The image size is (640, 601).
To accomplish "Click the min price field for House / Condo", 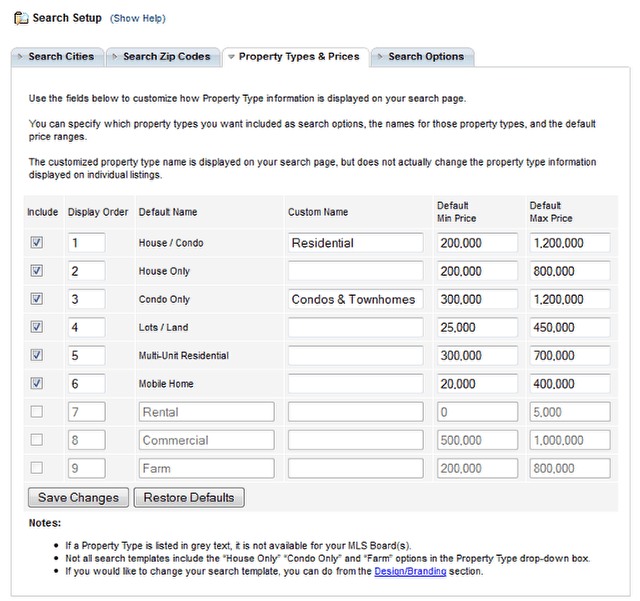I will click(x=478, y=243).
